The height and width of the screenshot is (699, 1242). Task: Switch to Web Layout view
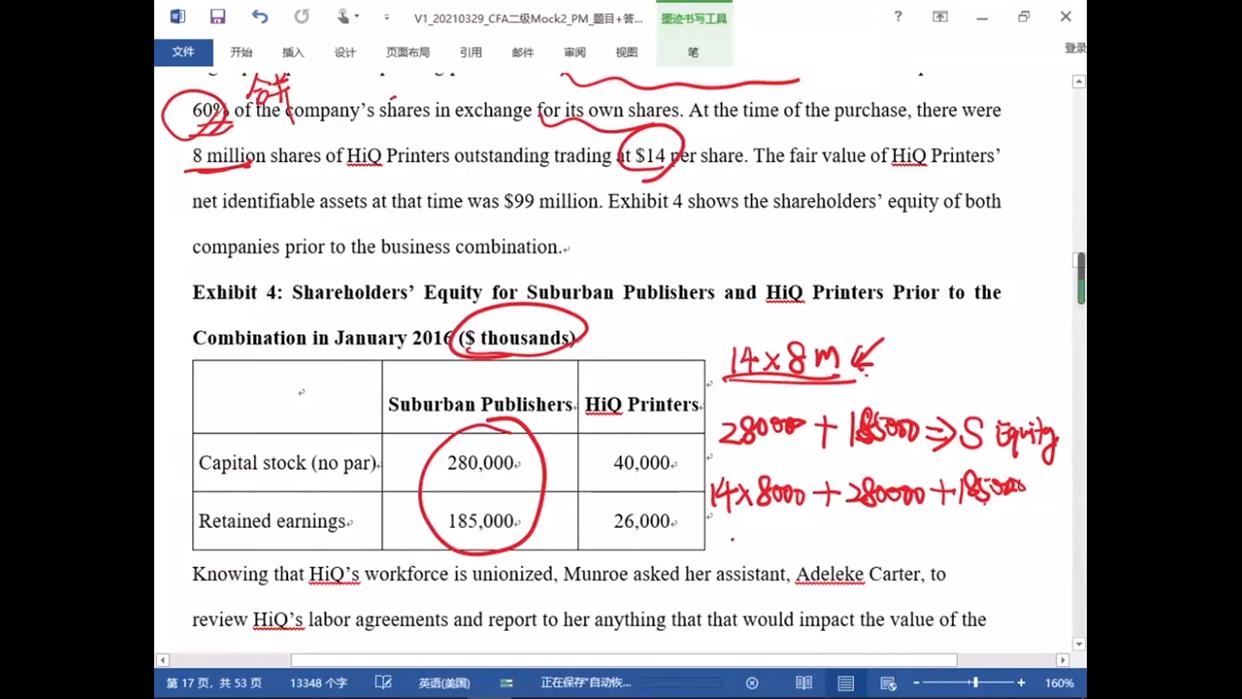(x=888, y=683)
